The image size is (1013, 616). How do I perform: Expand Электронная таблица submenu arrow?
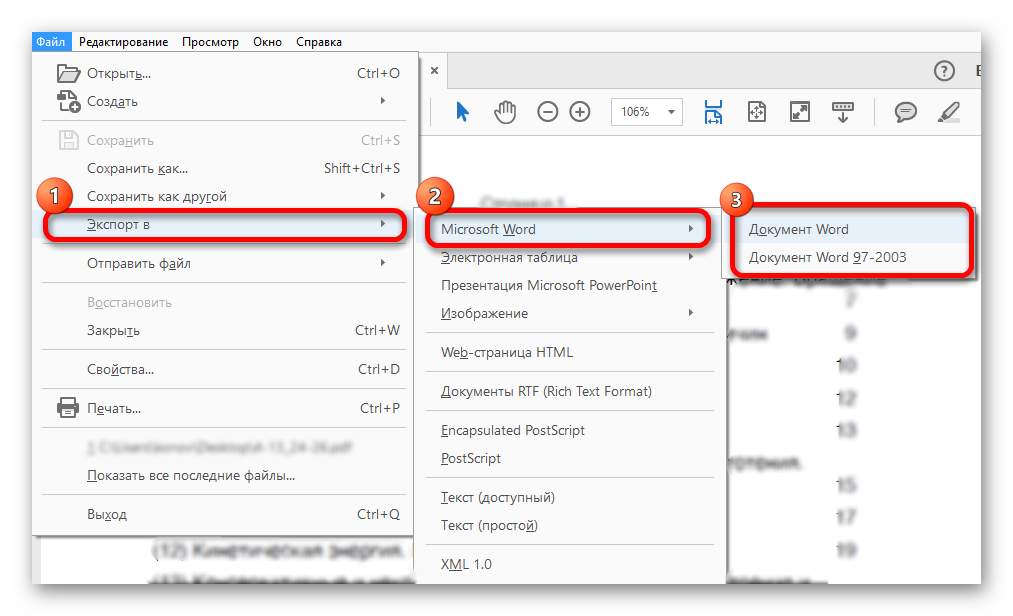(691, 257)
